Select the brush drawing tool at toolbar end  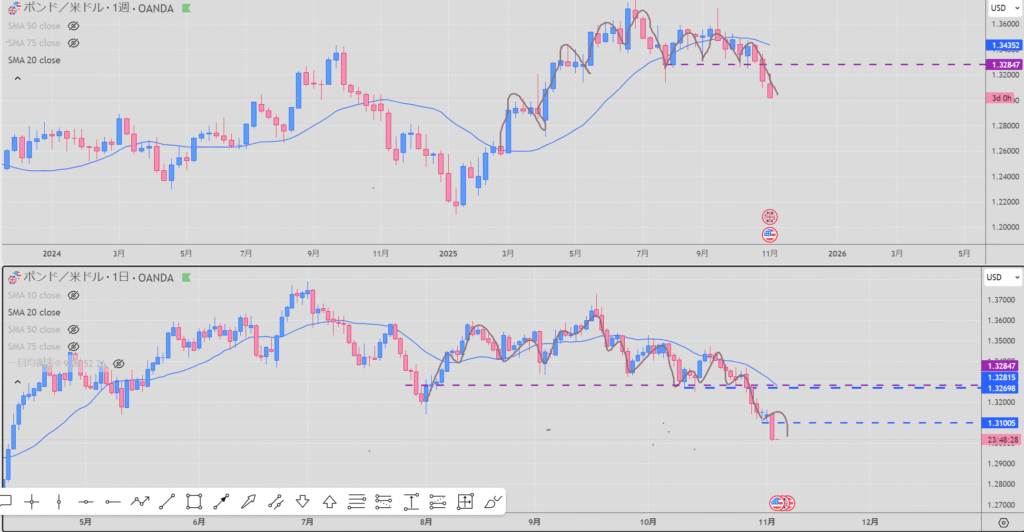(492, 501)
